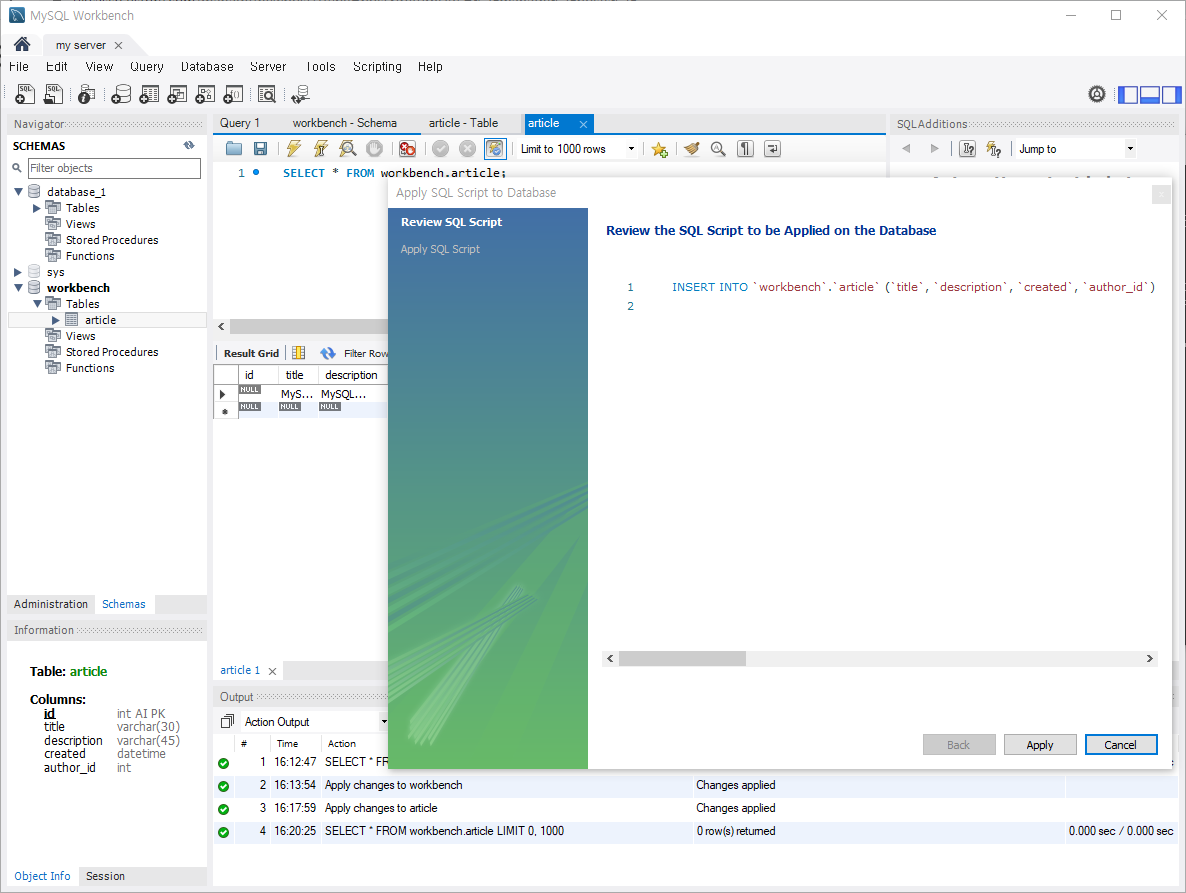Refresh the schemas list icon
The height and width of the screenshot is (893, 1186).
click(189, 145)
